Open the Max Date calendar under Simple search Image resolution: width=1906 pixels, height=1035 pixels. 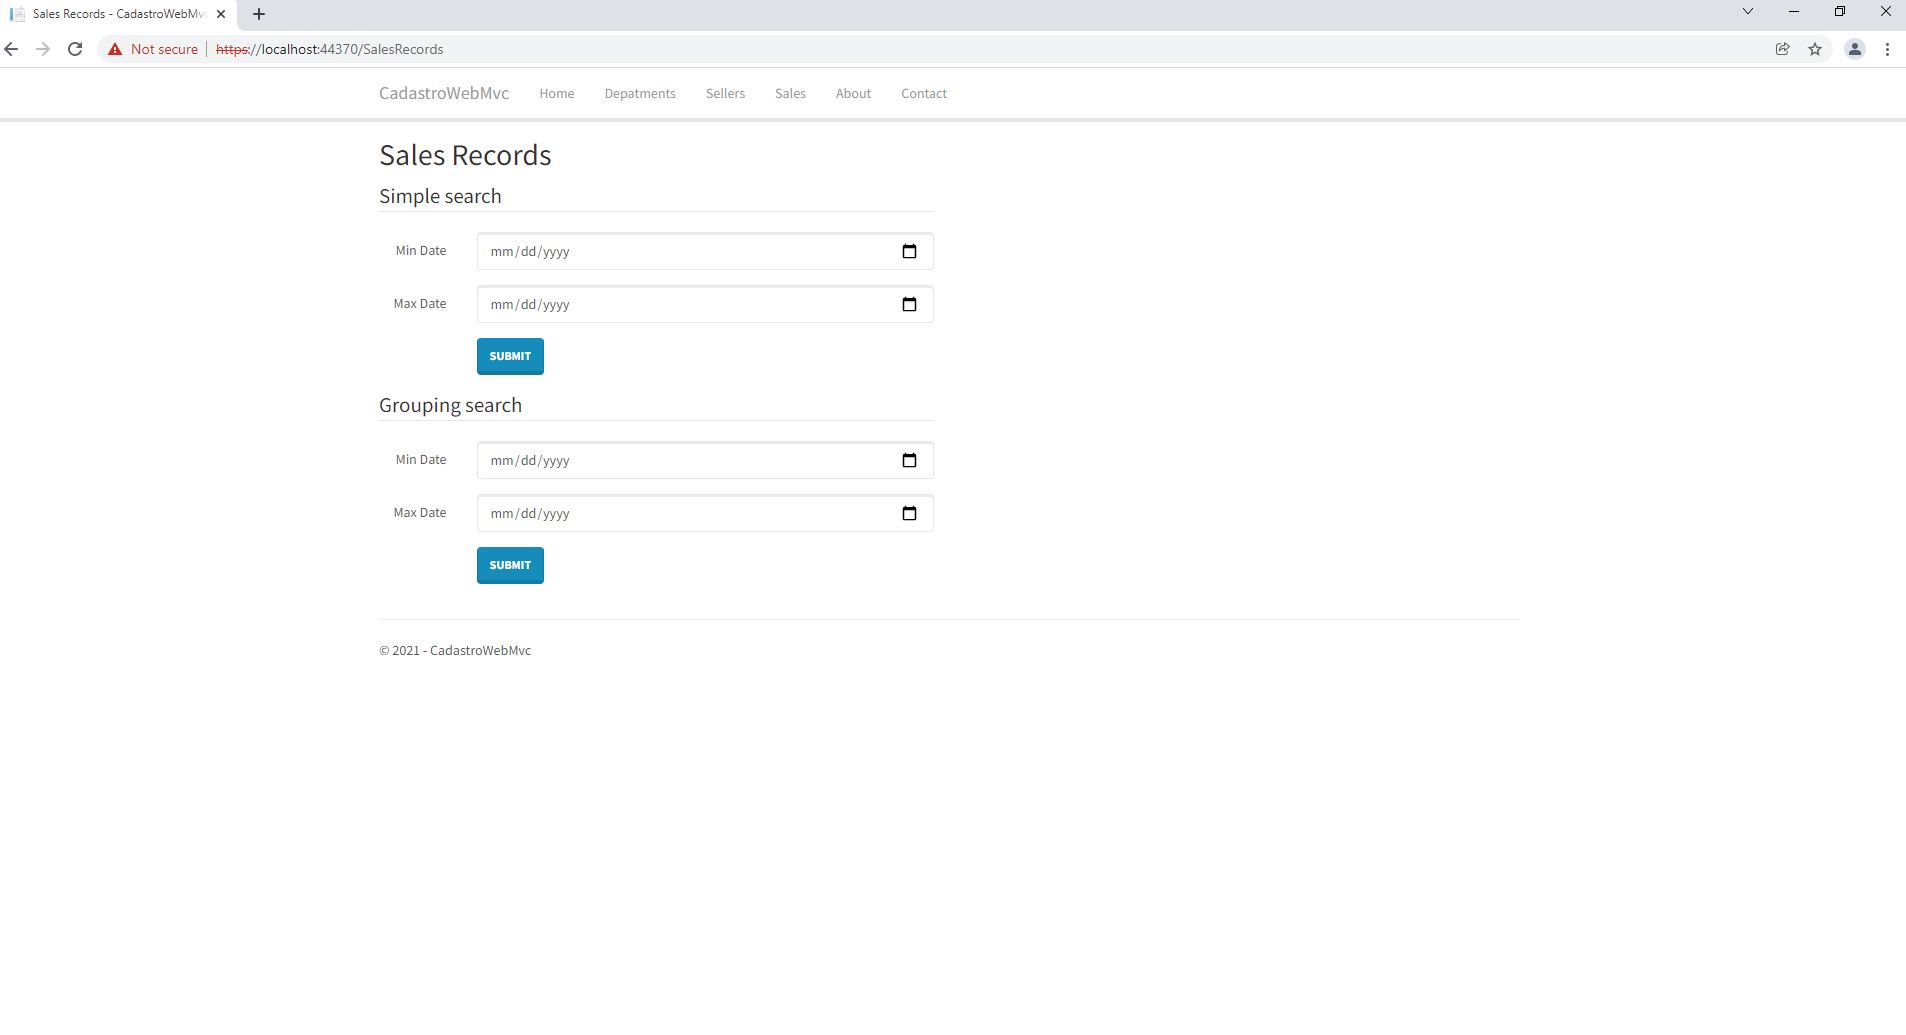(x=909, y=304)
